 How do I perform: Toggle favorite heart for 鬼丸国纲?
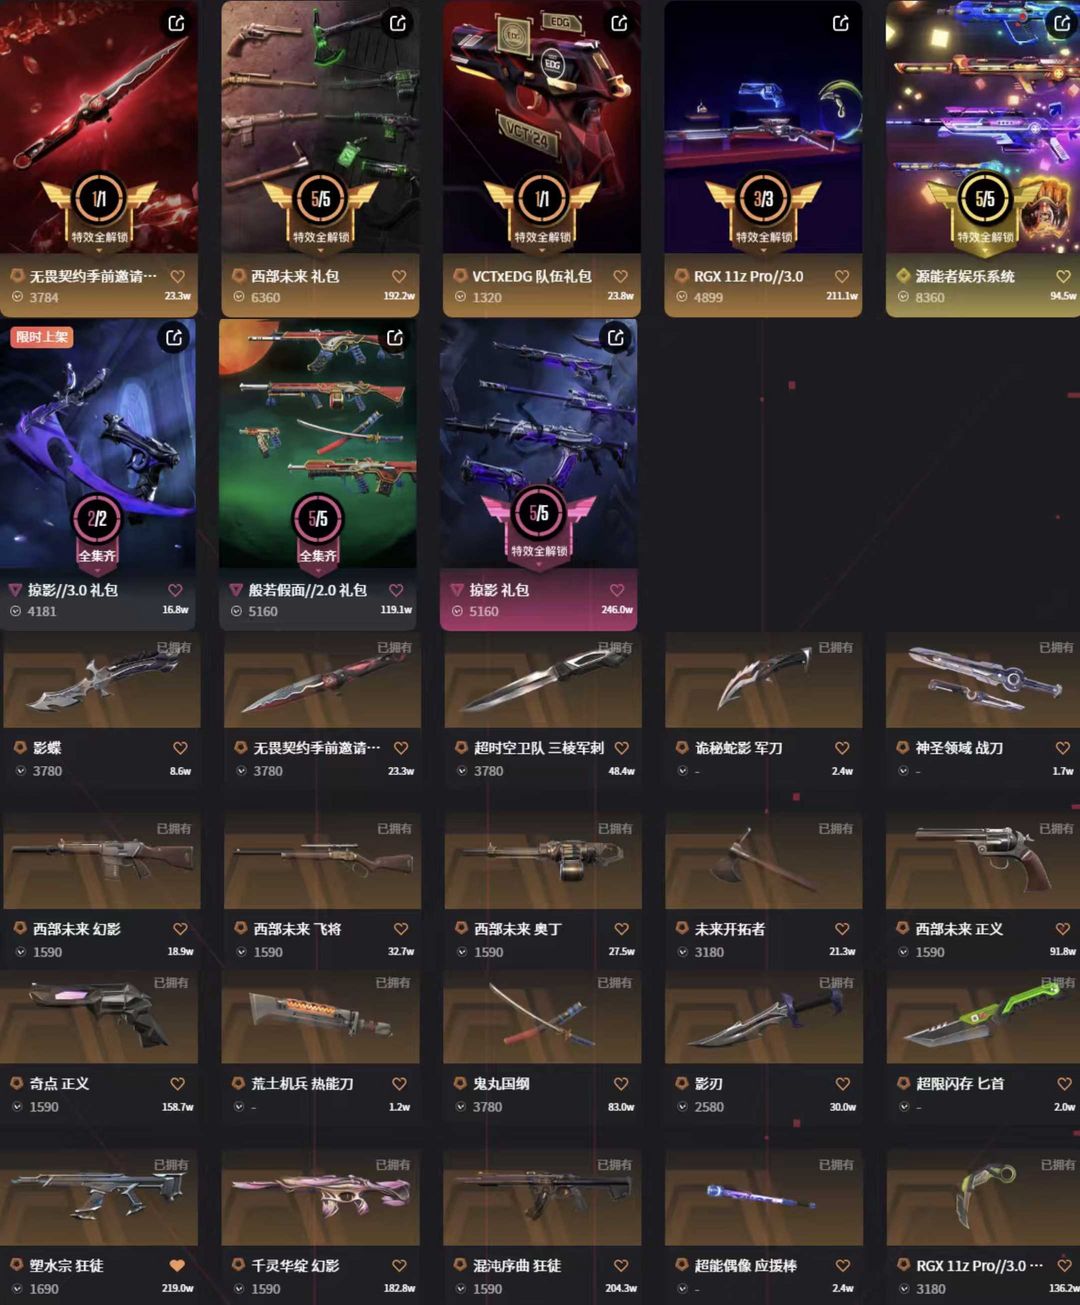pos(620,1083)
